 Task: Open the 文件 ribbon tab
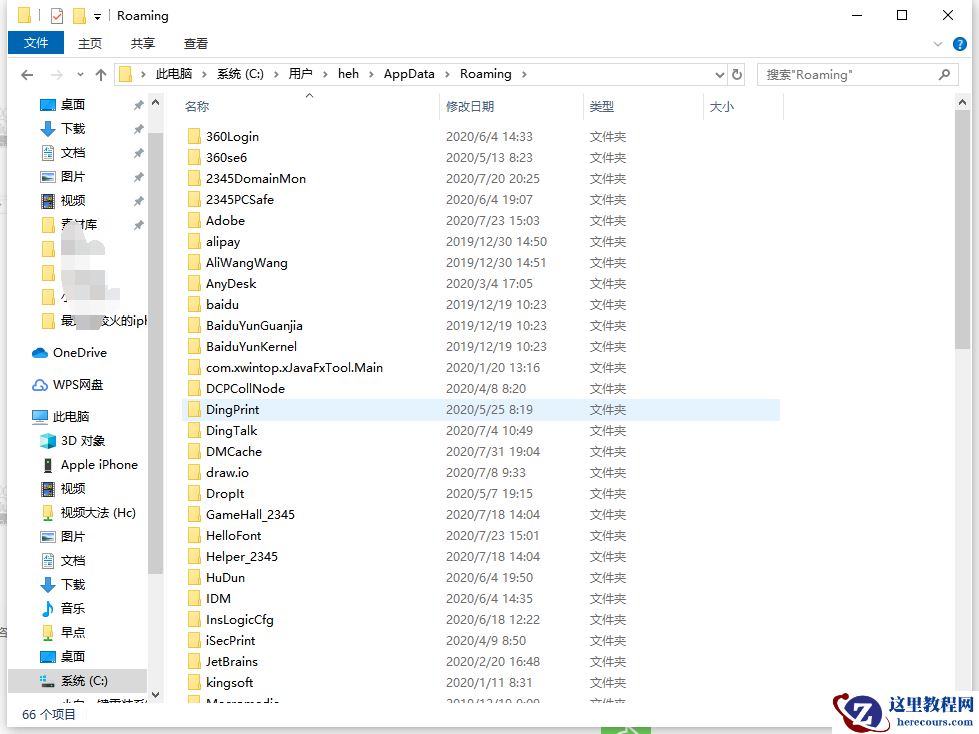pyautogui.click(x=36, y=42)
